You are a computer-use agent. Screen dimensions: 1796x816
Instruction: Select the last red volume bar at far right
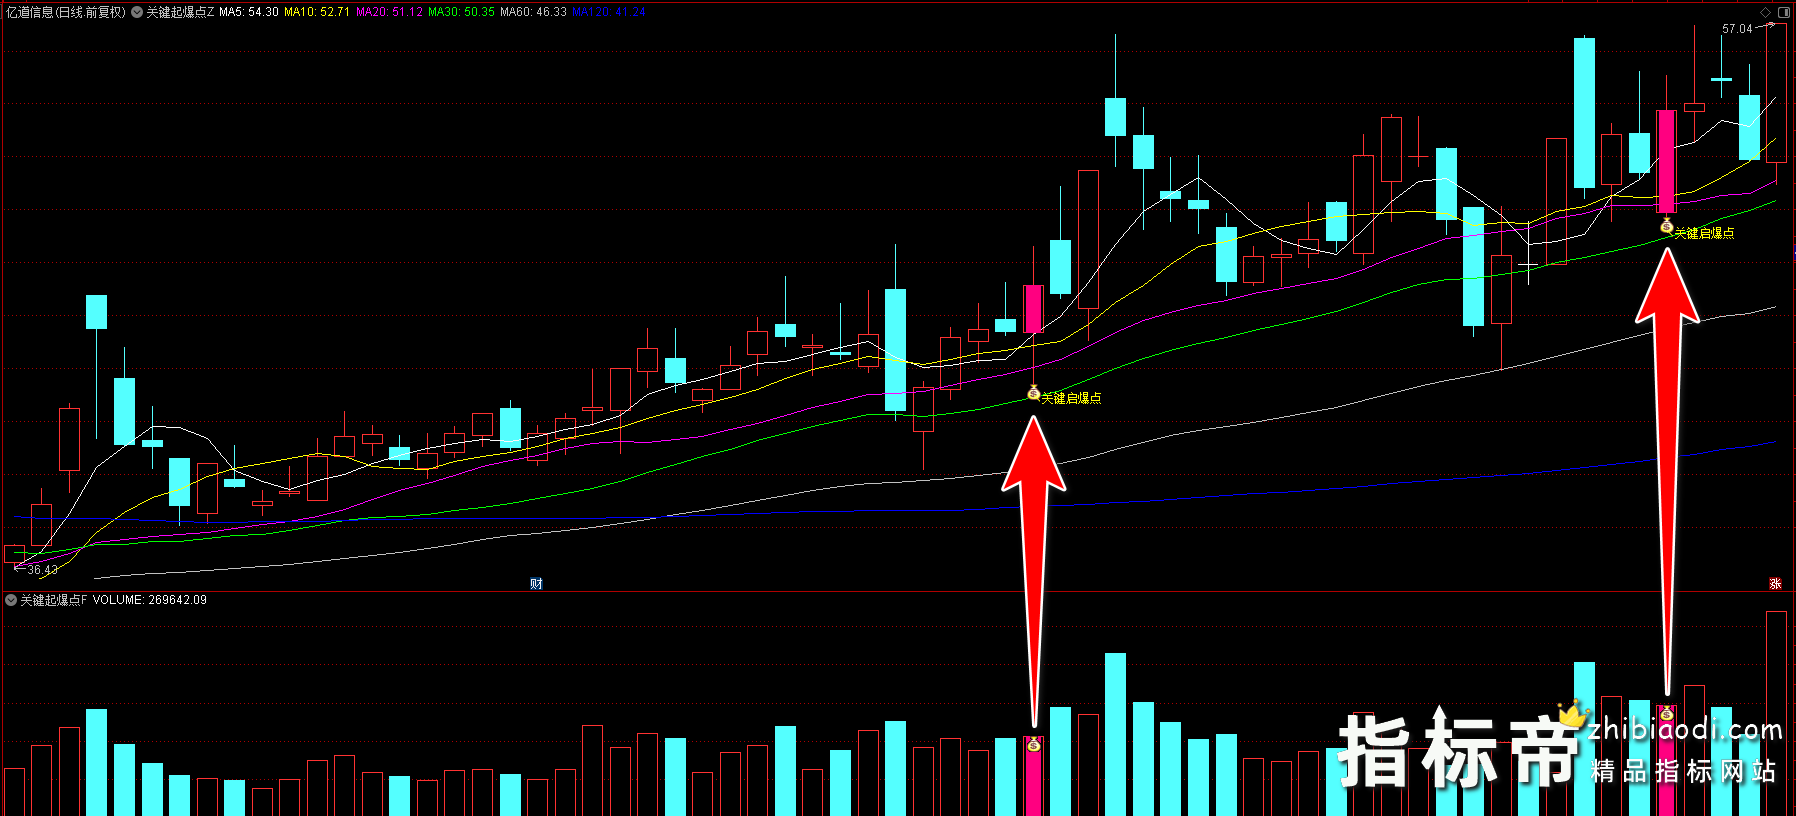coord(1776,714)
